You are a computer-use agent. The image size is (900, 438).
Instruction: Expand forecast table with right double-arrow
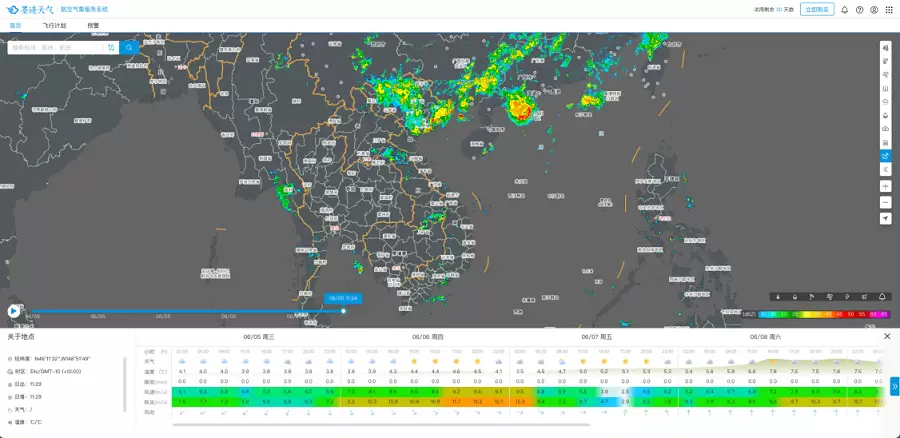click(894, 386)
